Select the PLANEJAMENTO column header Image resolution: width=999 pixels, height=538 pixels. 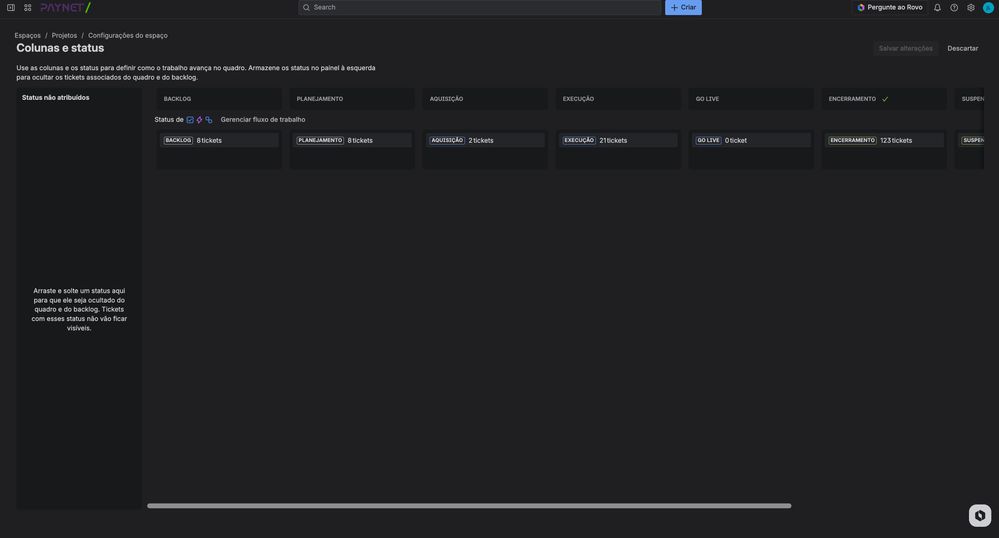click(352, 99)
